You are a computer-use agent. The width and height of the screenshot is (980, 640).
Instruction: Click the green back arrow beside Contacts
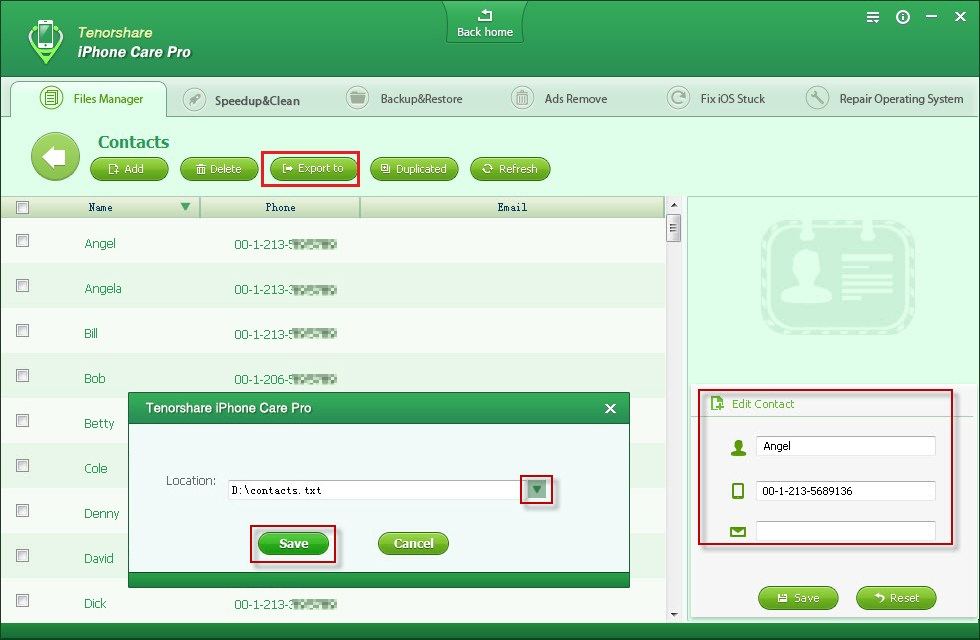click(56, 157)
